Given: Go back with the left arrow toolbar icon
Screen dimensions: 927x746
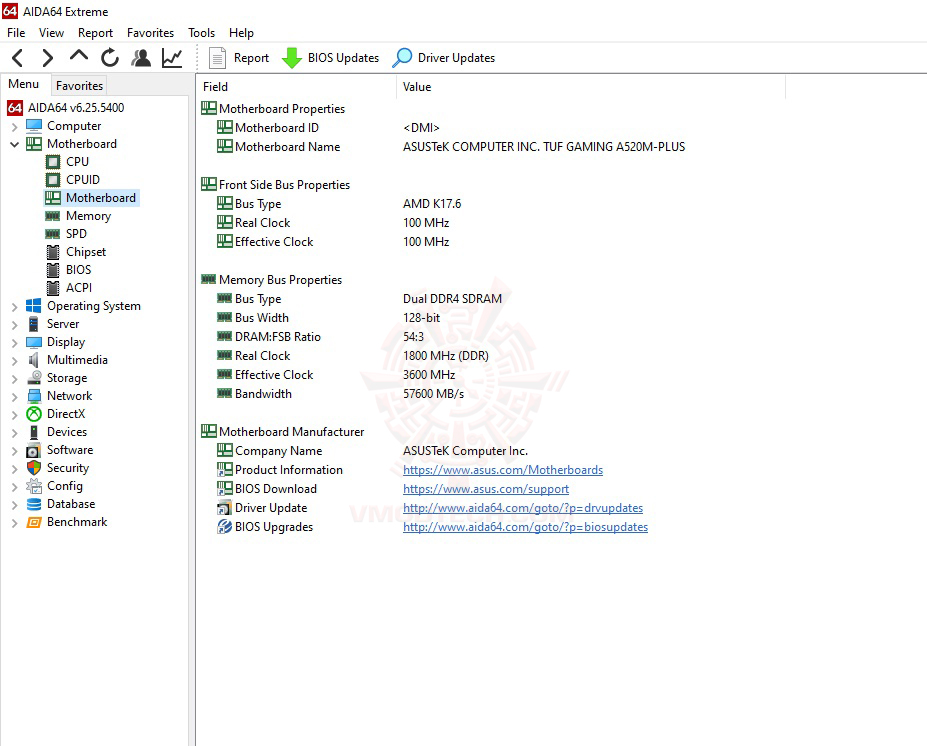Looking at the screenshot, I should click(18, 58).
